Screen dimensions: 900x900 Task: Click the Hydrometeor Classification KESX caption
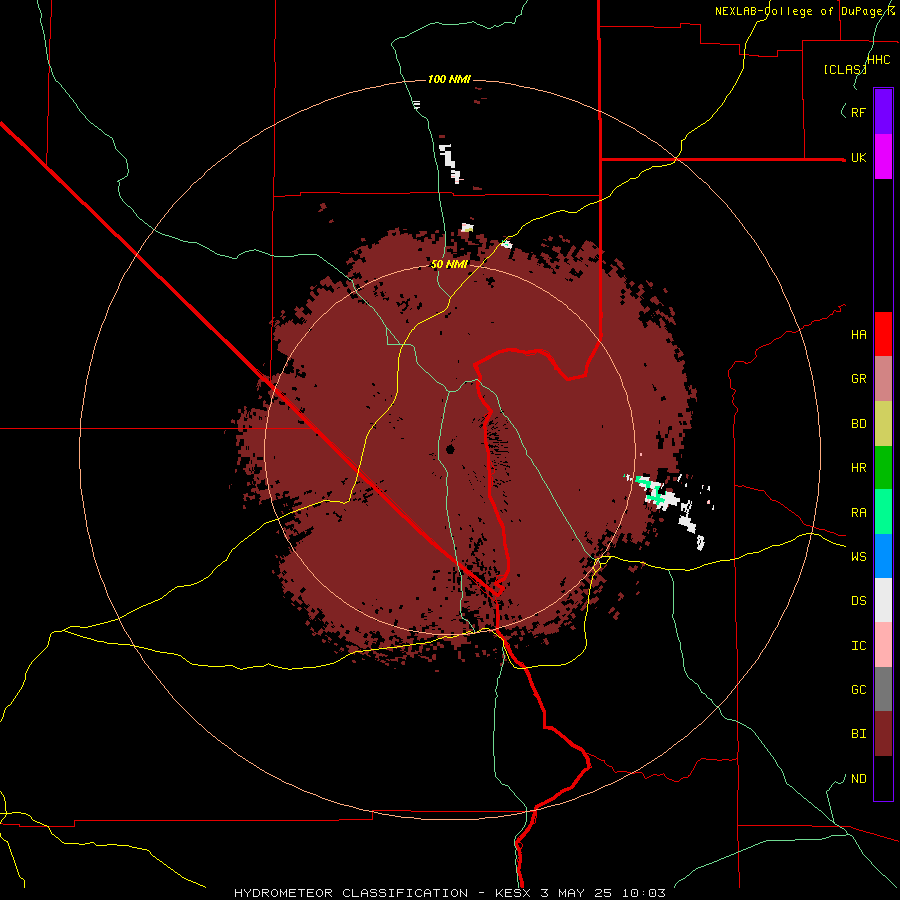pyautogui.click(x=449, y=893)
